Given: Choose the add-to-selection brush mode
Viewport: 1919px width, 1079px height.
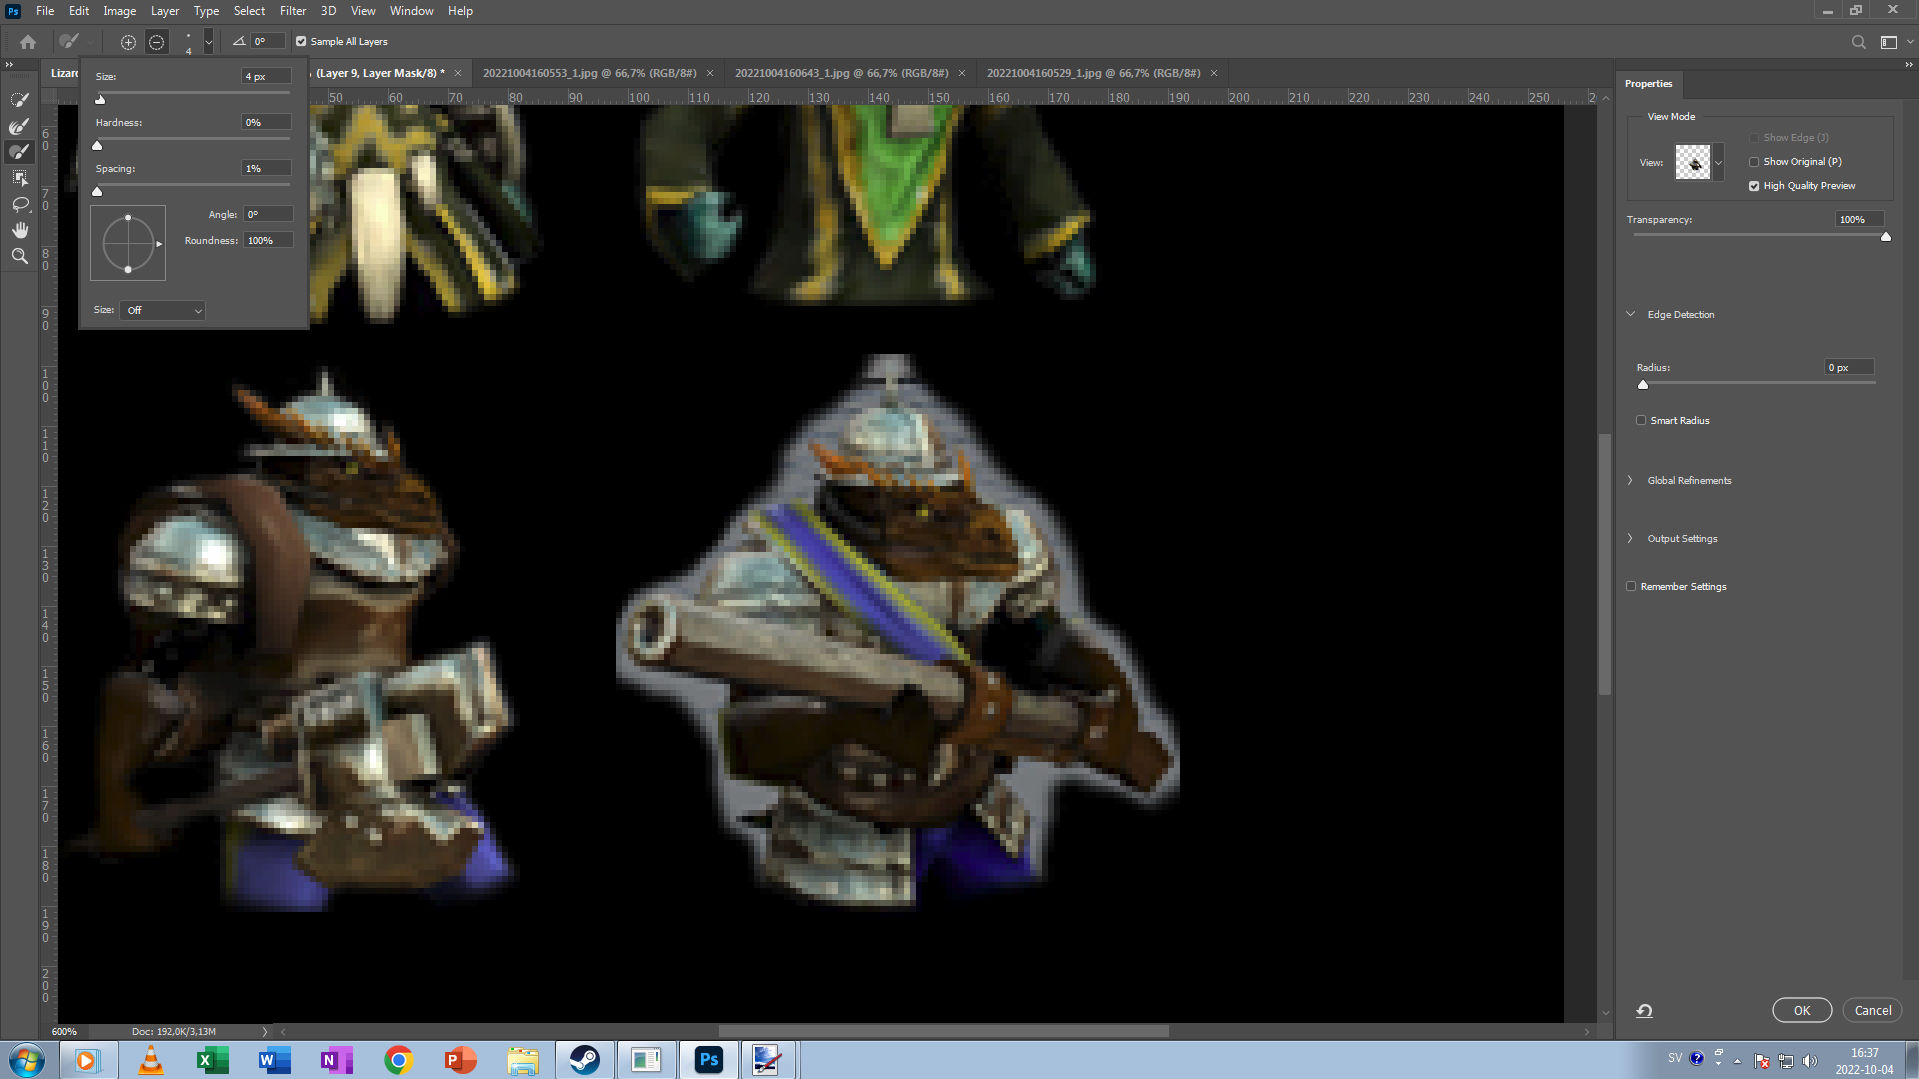Looking at the screenshot, I should pyautogui.click(x=128, y=42).
